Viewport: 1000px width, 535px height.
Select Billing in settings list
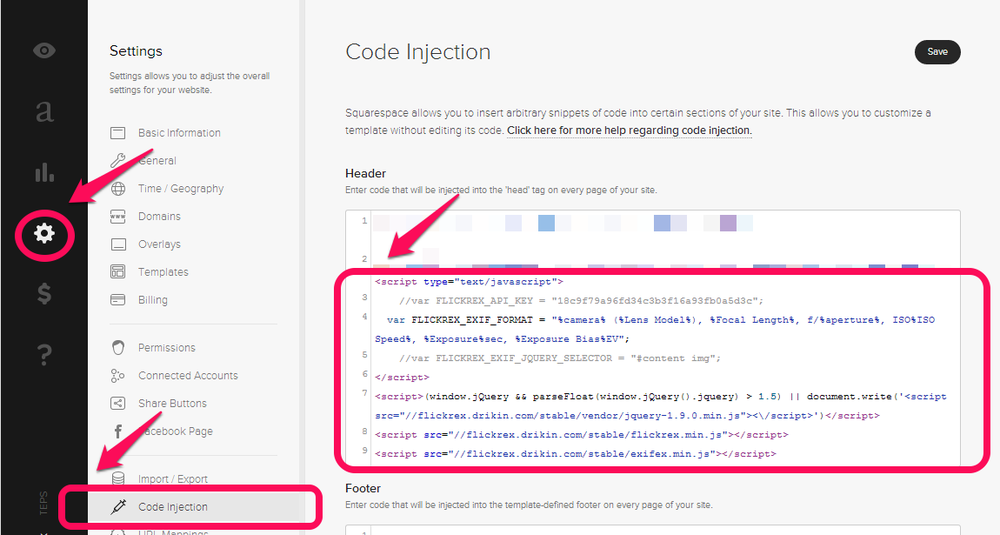[x=153, y=300]
